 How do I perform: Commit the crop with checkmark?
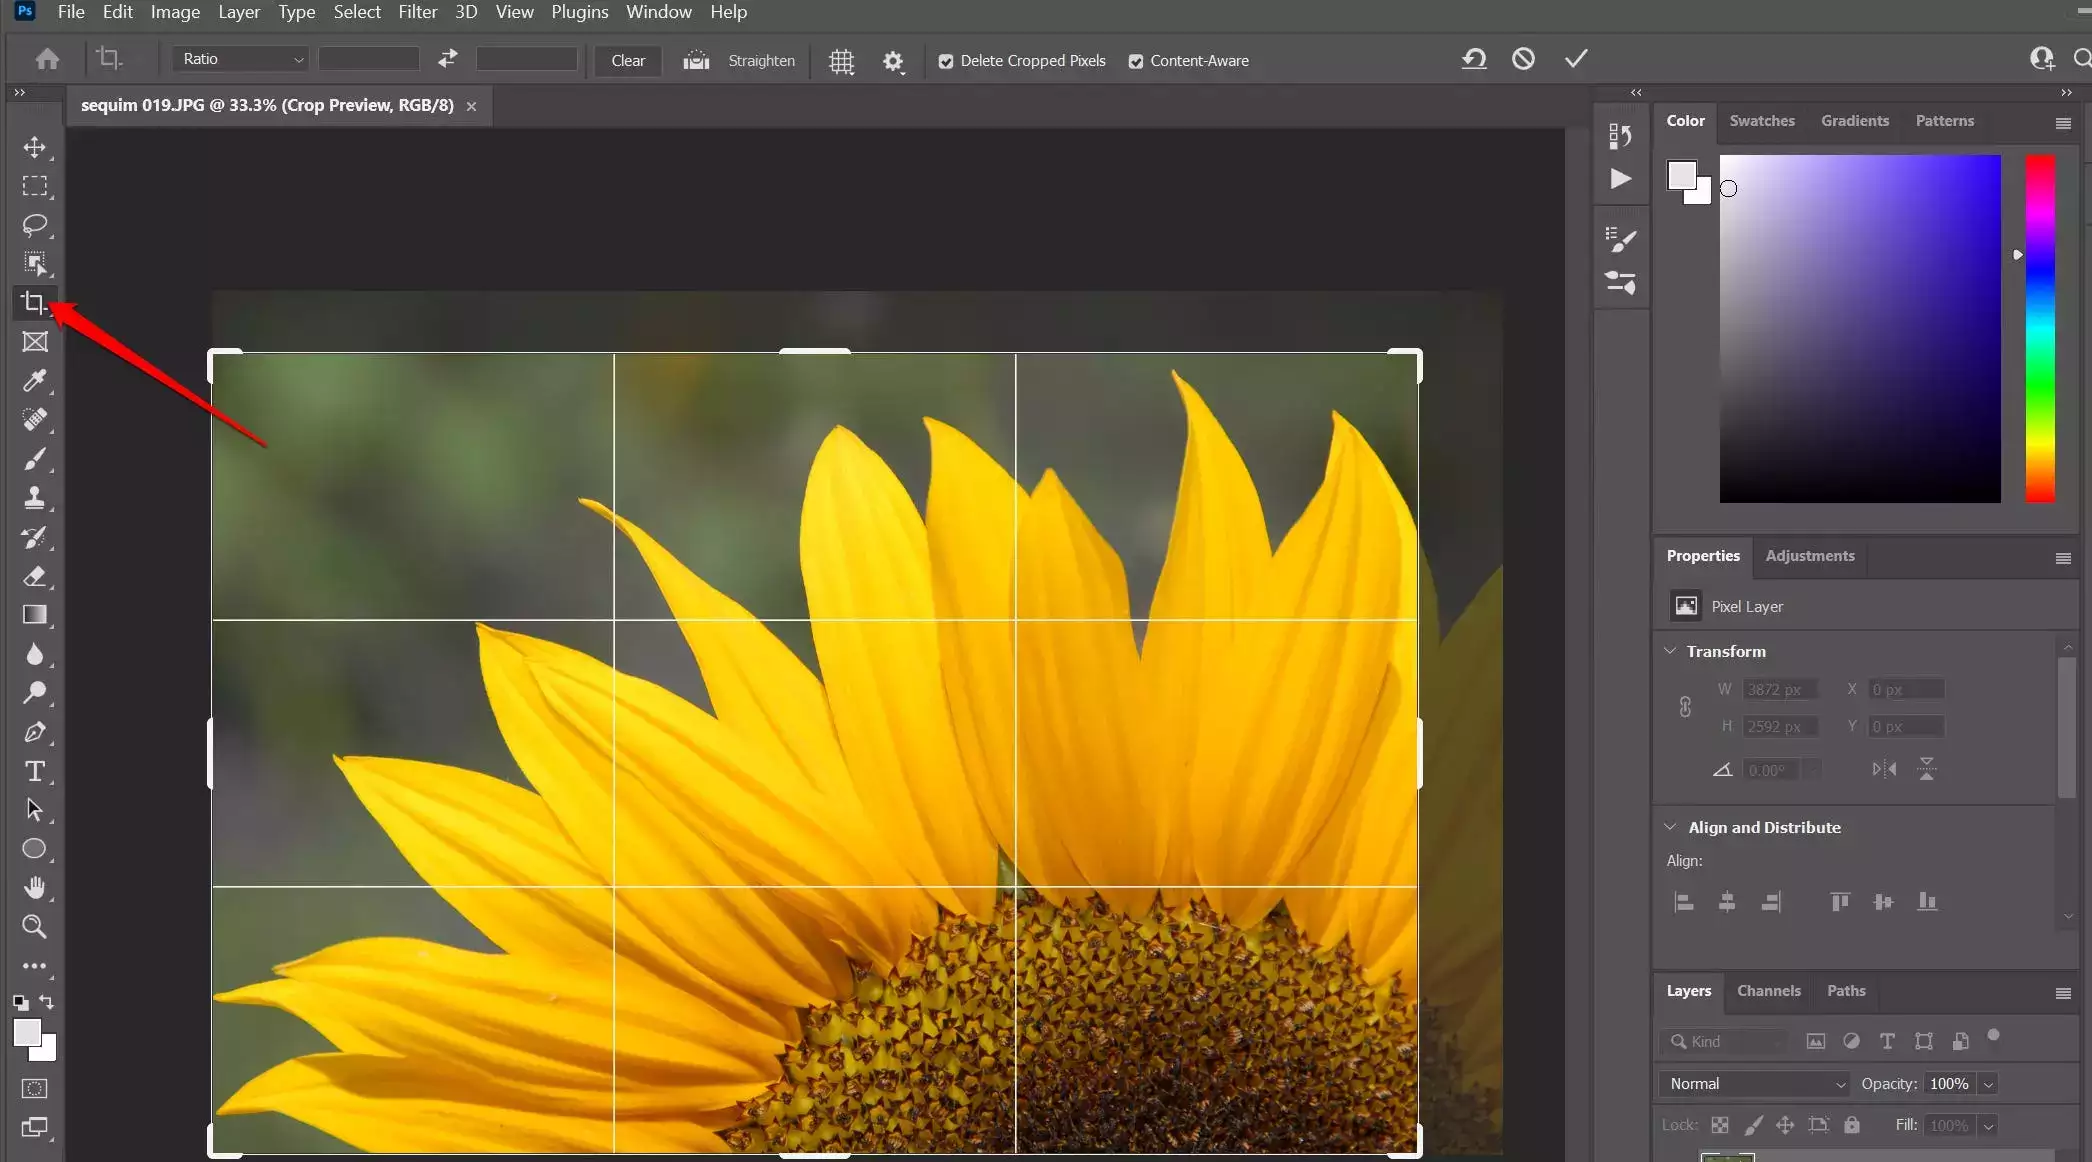1576,59
